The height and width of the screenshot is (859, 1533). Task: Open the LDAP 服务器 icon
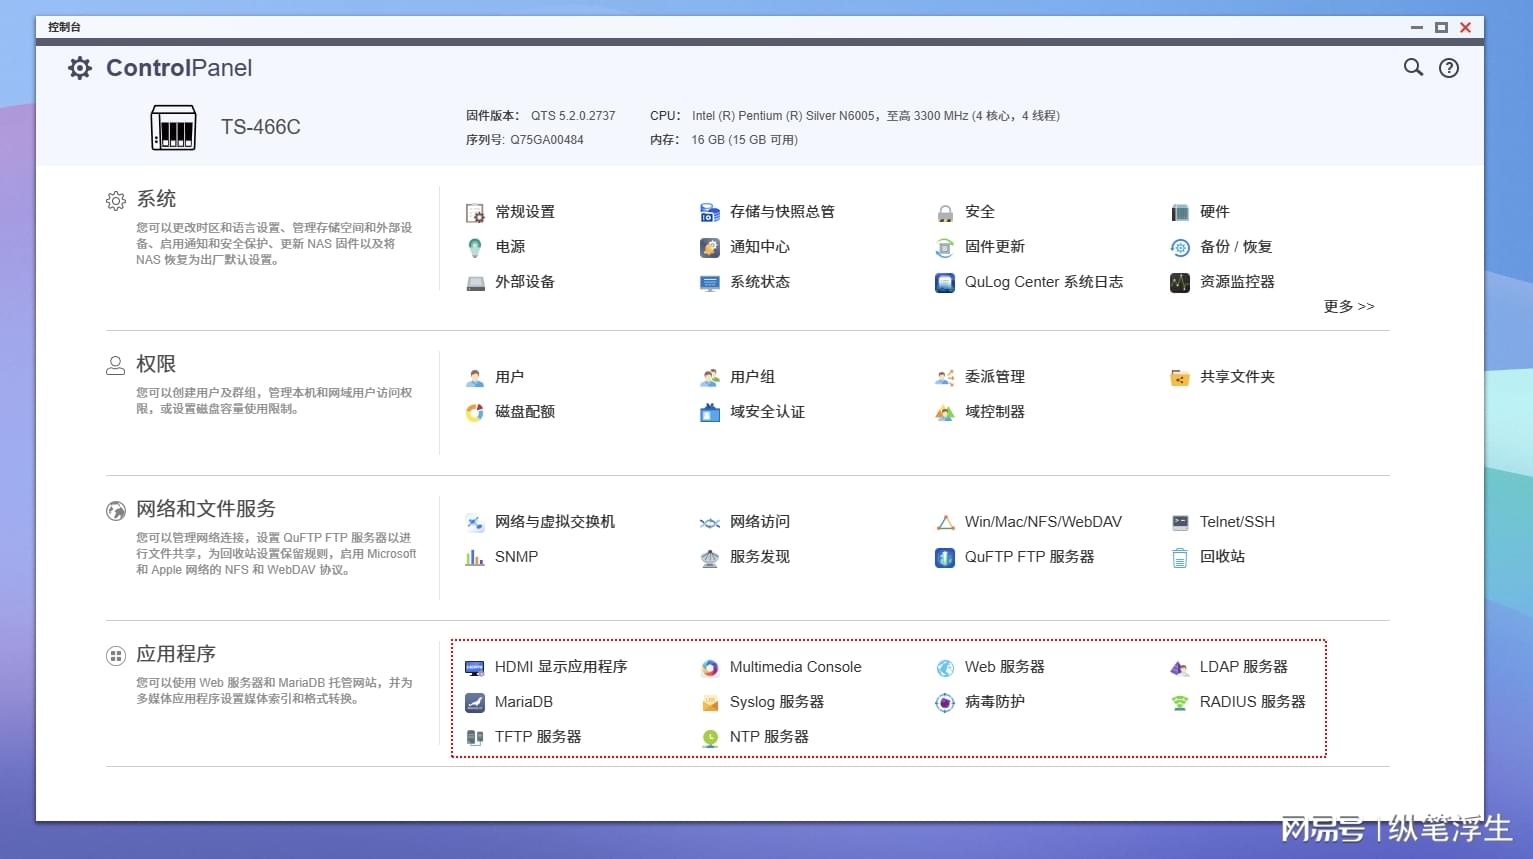point(1180,667)
